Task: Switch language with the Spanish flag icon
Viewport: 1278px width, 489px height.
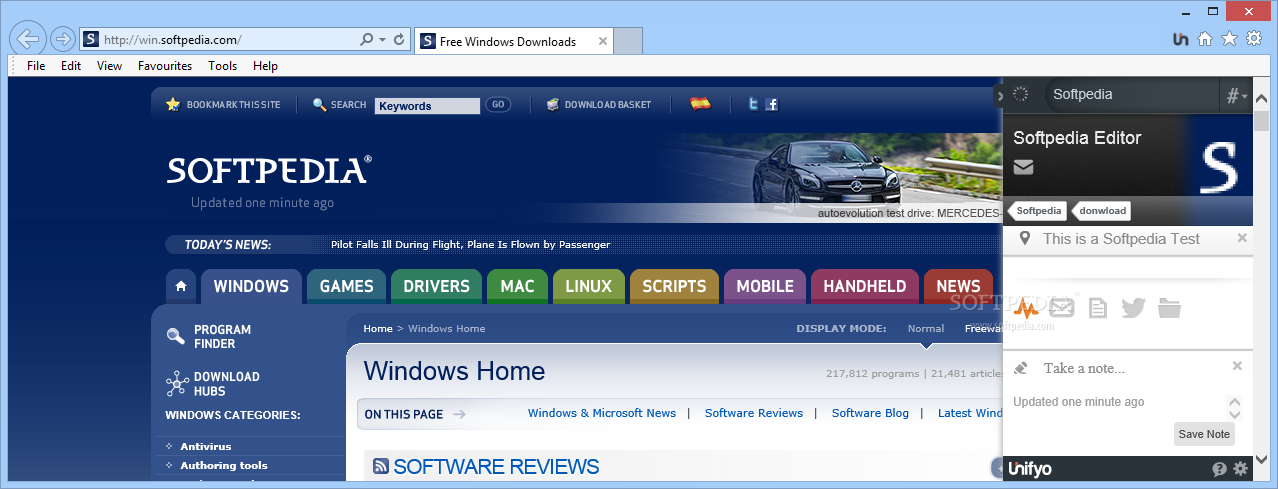Action: (x=700, y=103)
